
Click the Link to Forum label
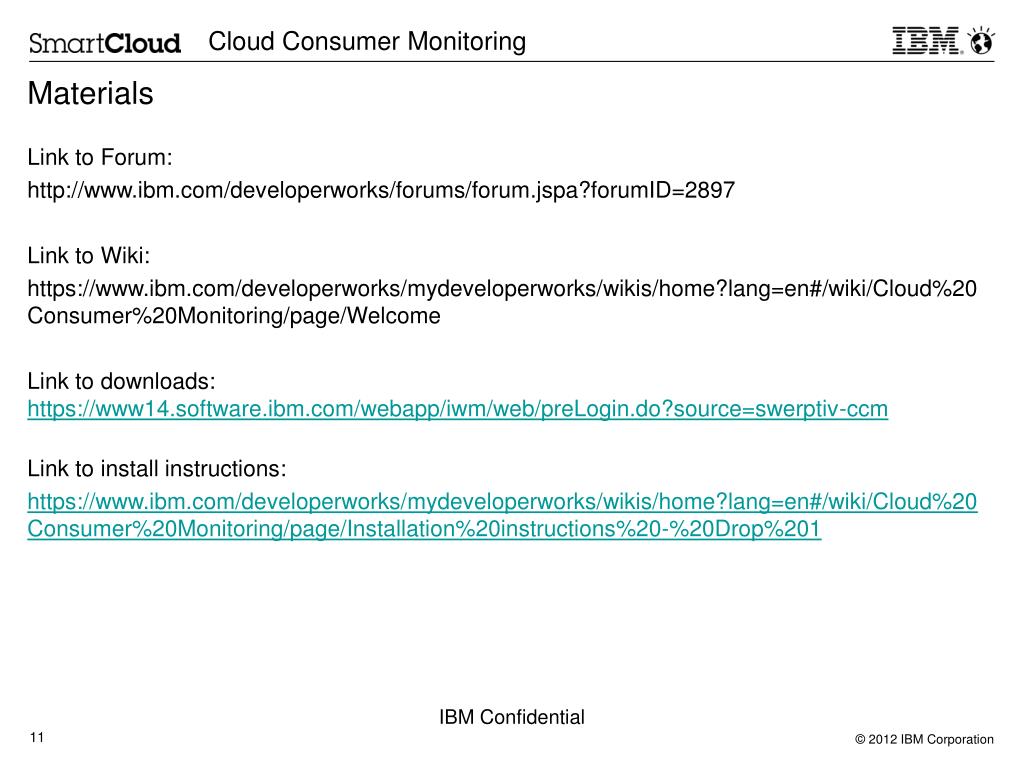click(99, 157)
